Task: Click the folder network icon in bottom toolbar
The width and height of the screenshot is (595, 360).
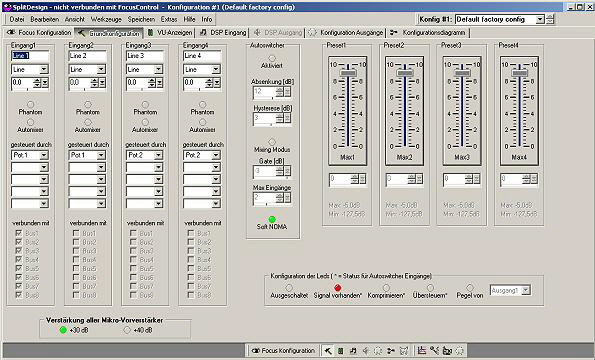Action: click(x=447, y=351)
